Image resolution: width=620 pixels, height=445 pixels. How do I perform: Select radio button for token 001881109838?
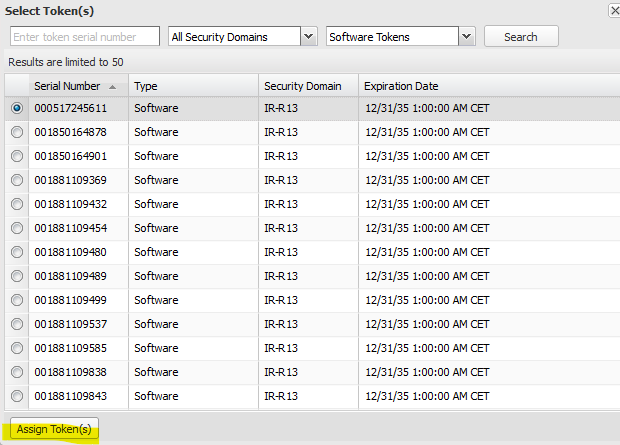[17, 372]
